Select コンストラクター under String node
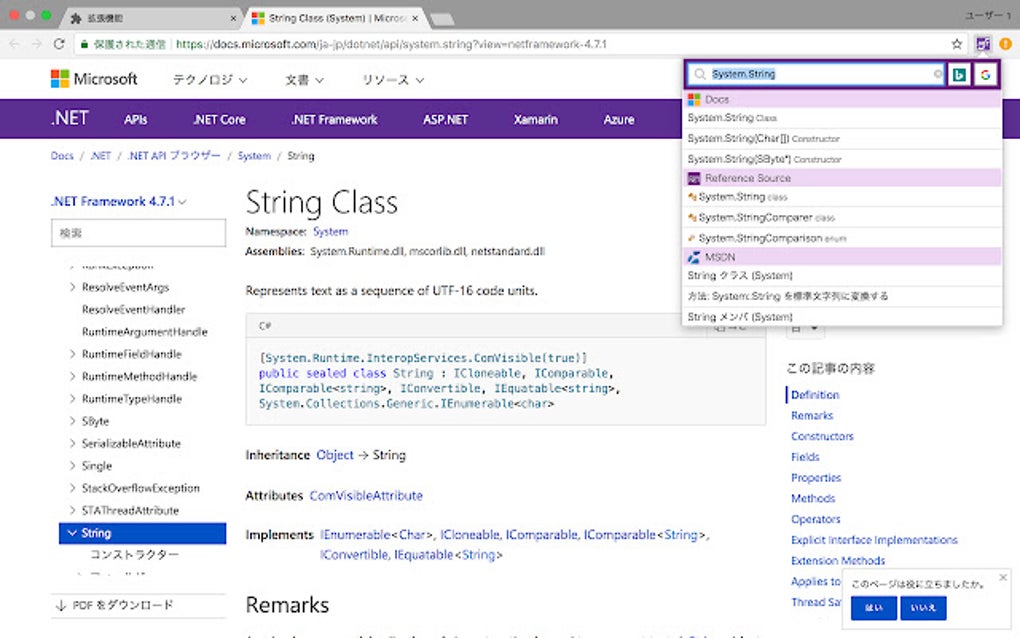Screen dimensions: 1020x638 135,555
